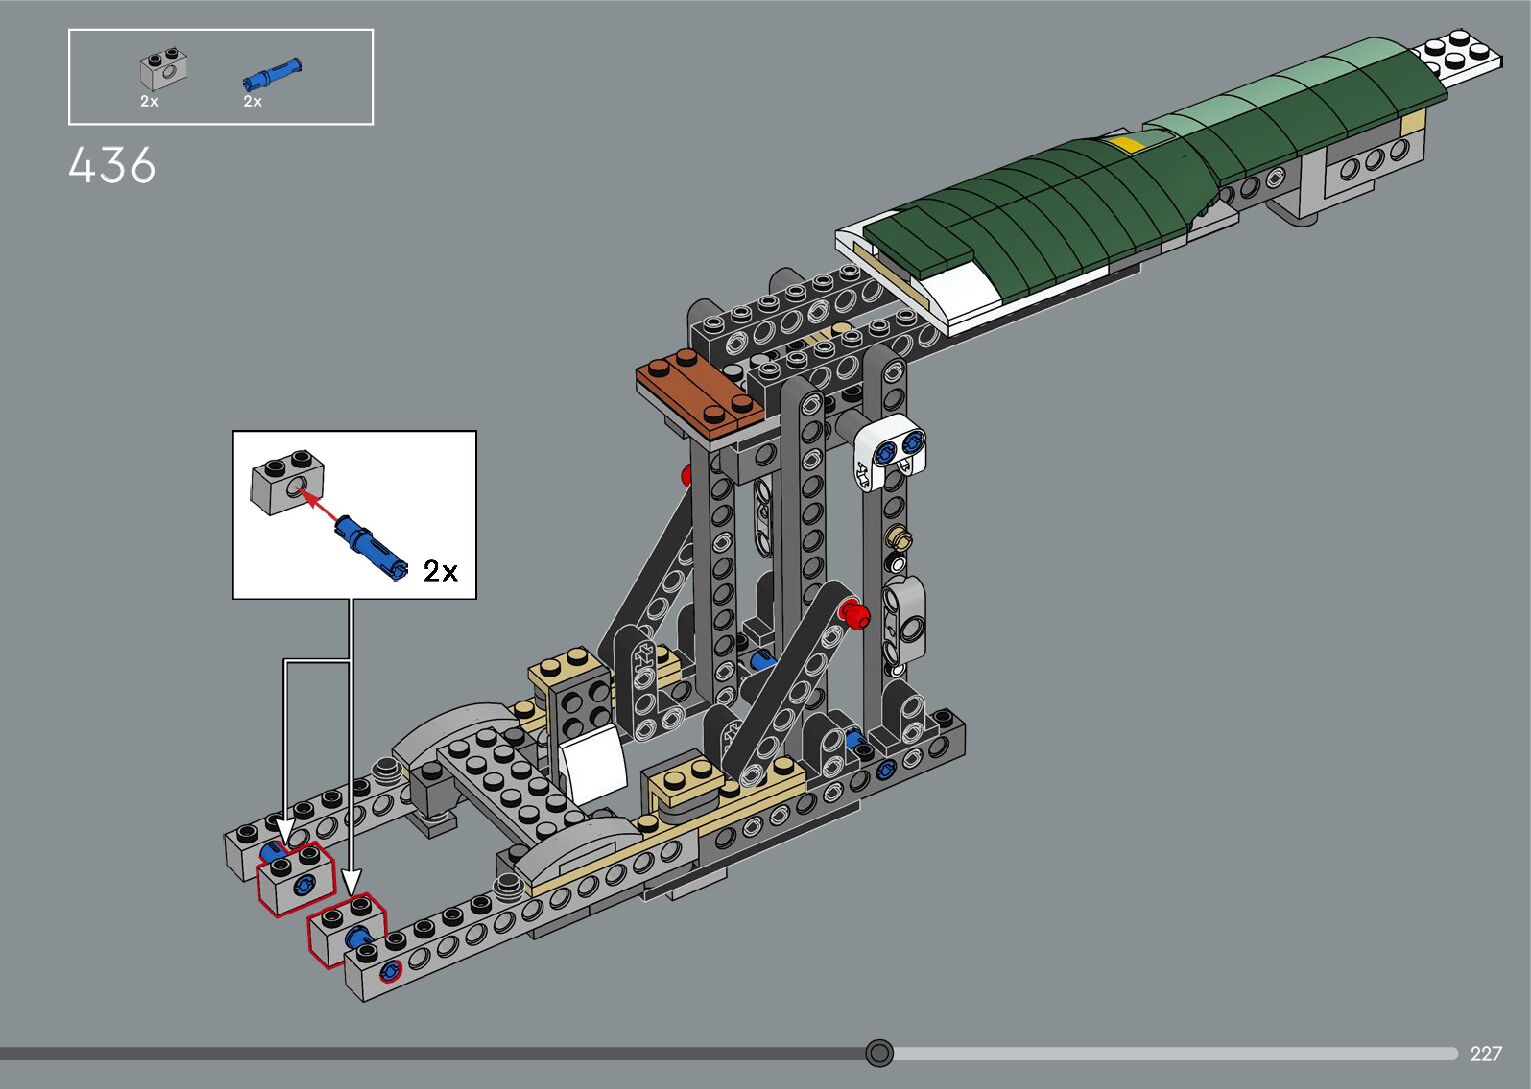Click the white studded plate at the wing tip

1460,54
